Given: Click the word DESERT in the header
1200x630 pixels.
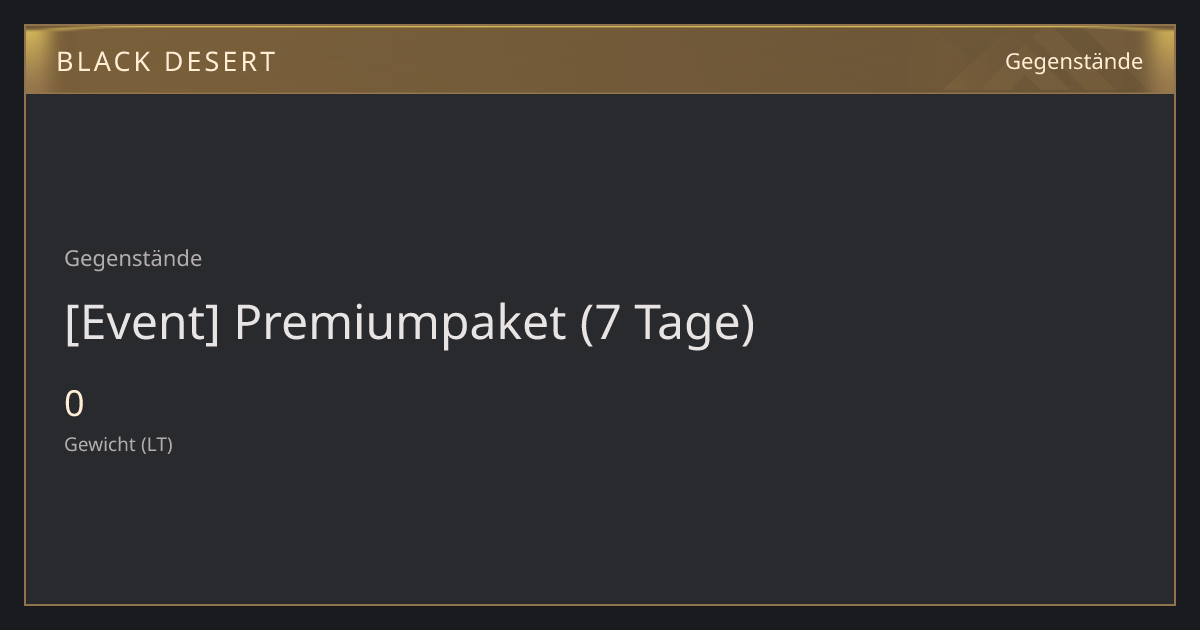Looking at the screenshot, I should 219,62.
